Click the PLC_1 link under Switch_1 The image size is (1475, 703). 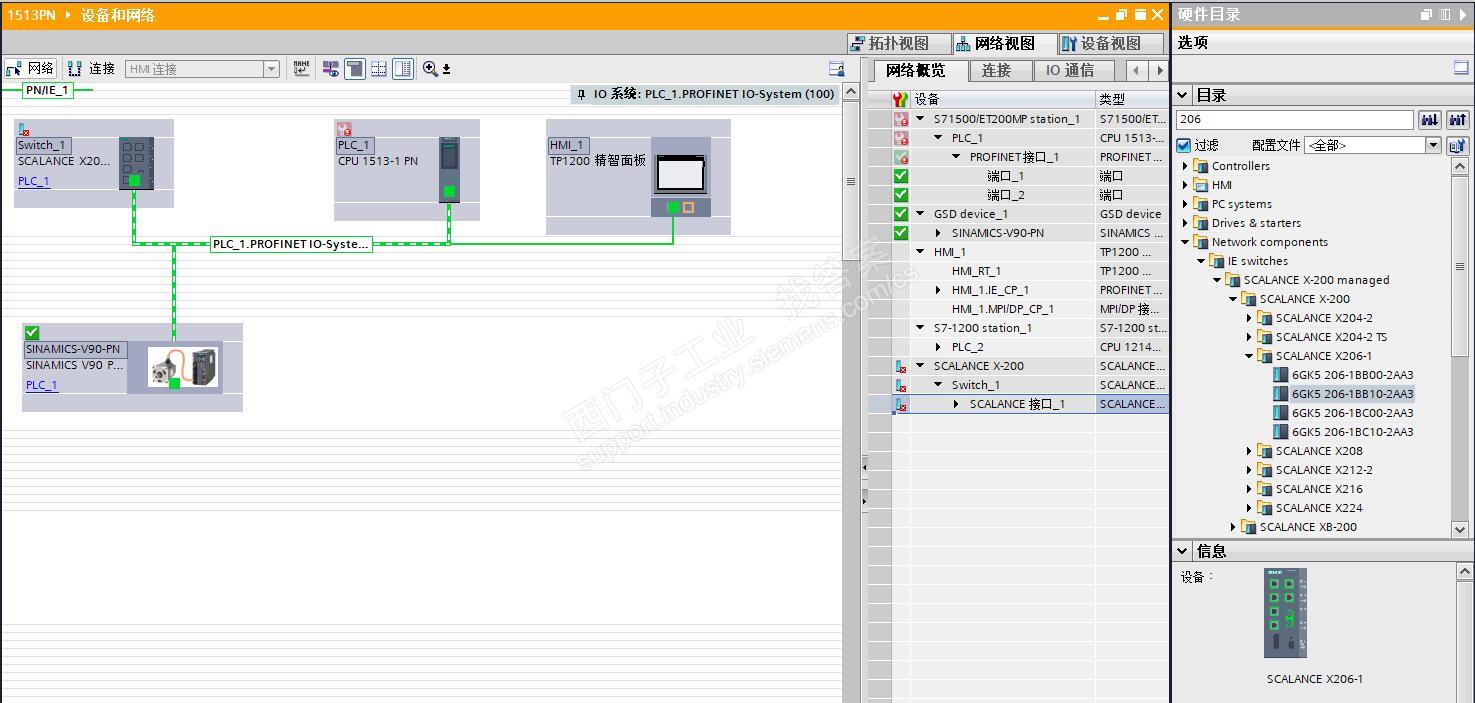(x=33, y=181)
